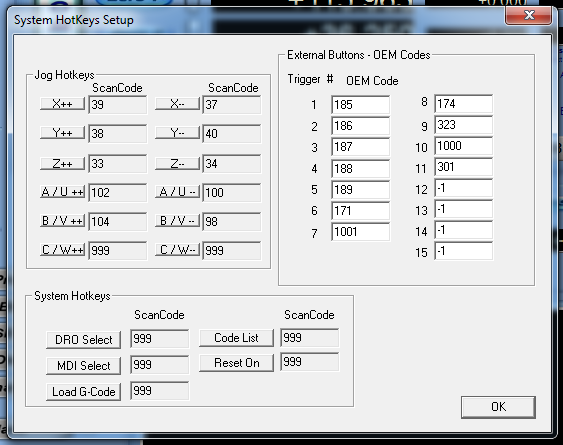Select the B / V ++ hotkey button
The width and height of the screenshot is (563, 445).
(62, 221)
